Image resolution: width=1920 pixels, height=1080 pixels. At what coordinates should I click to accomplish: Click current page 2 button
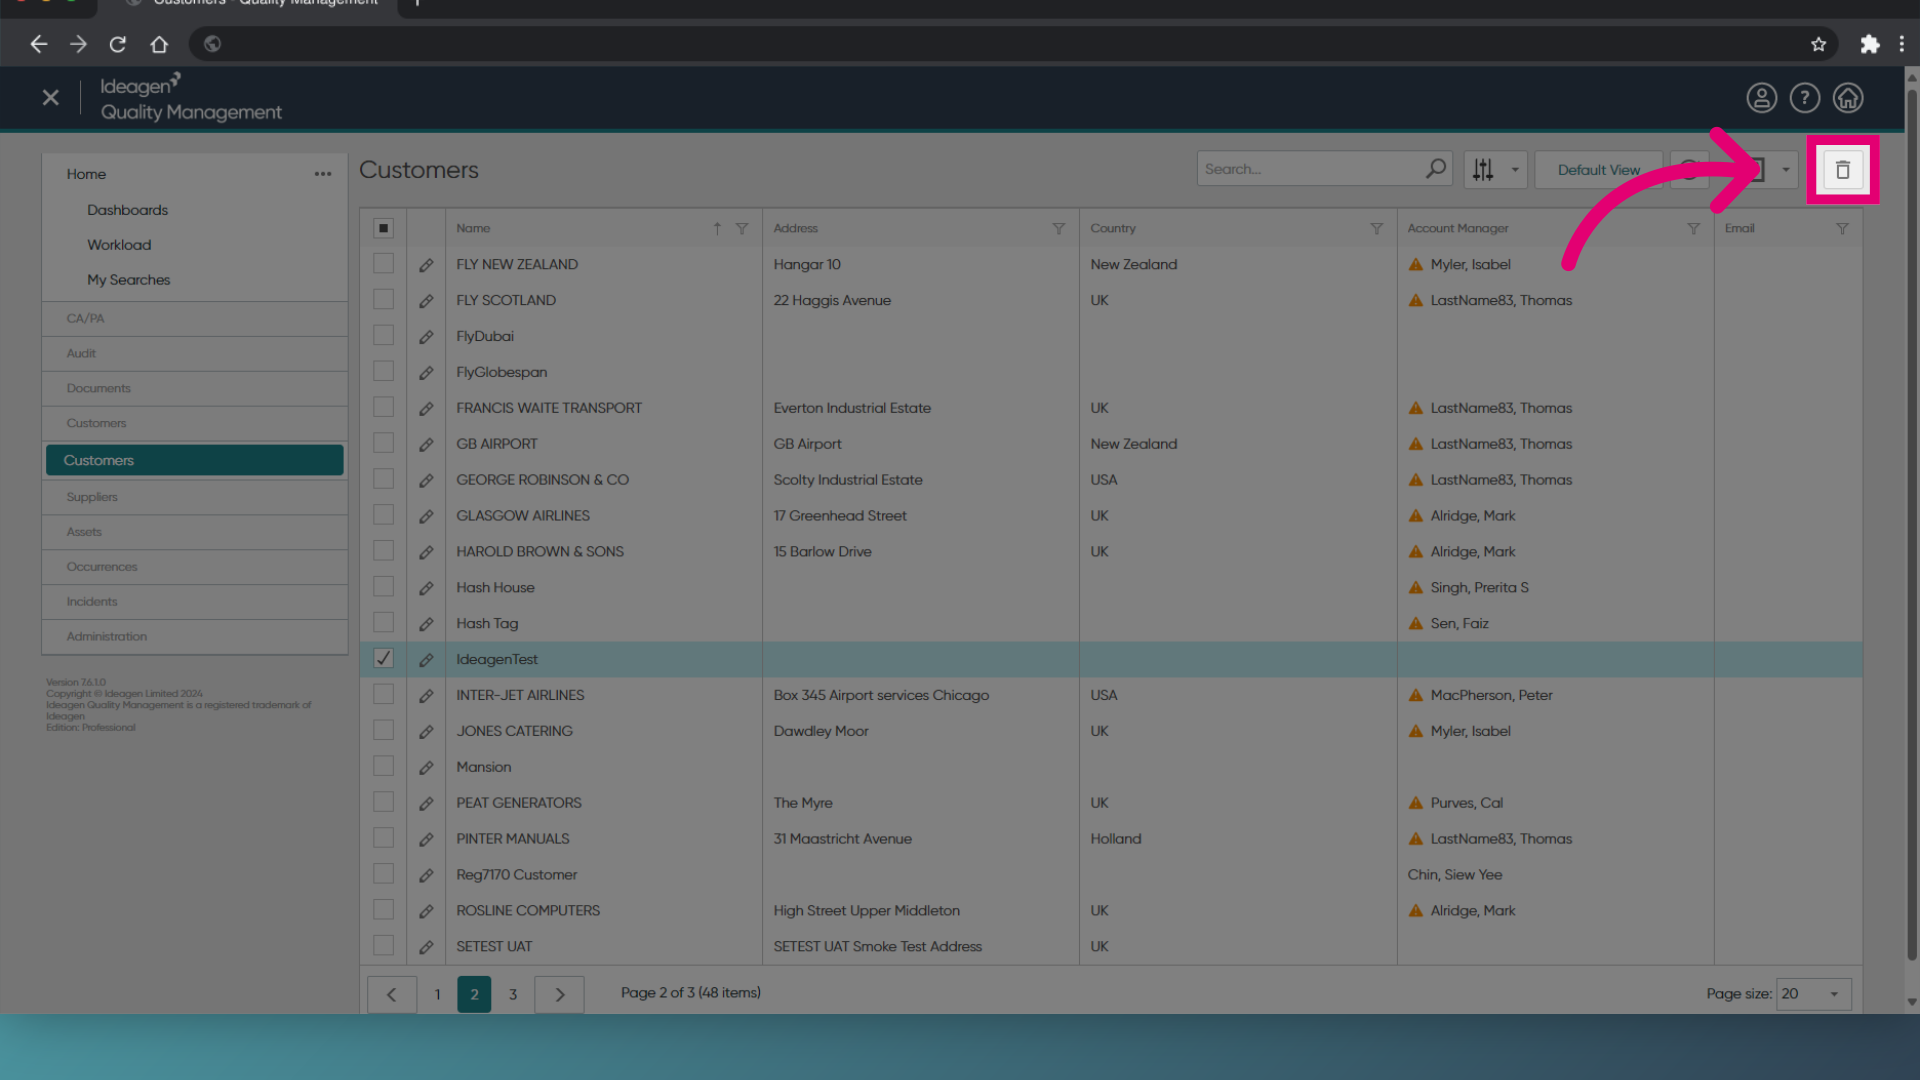coord(474,994)
